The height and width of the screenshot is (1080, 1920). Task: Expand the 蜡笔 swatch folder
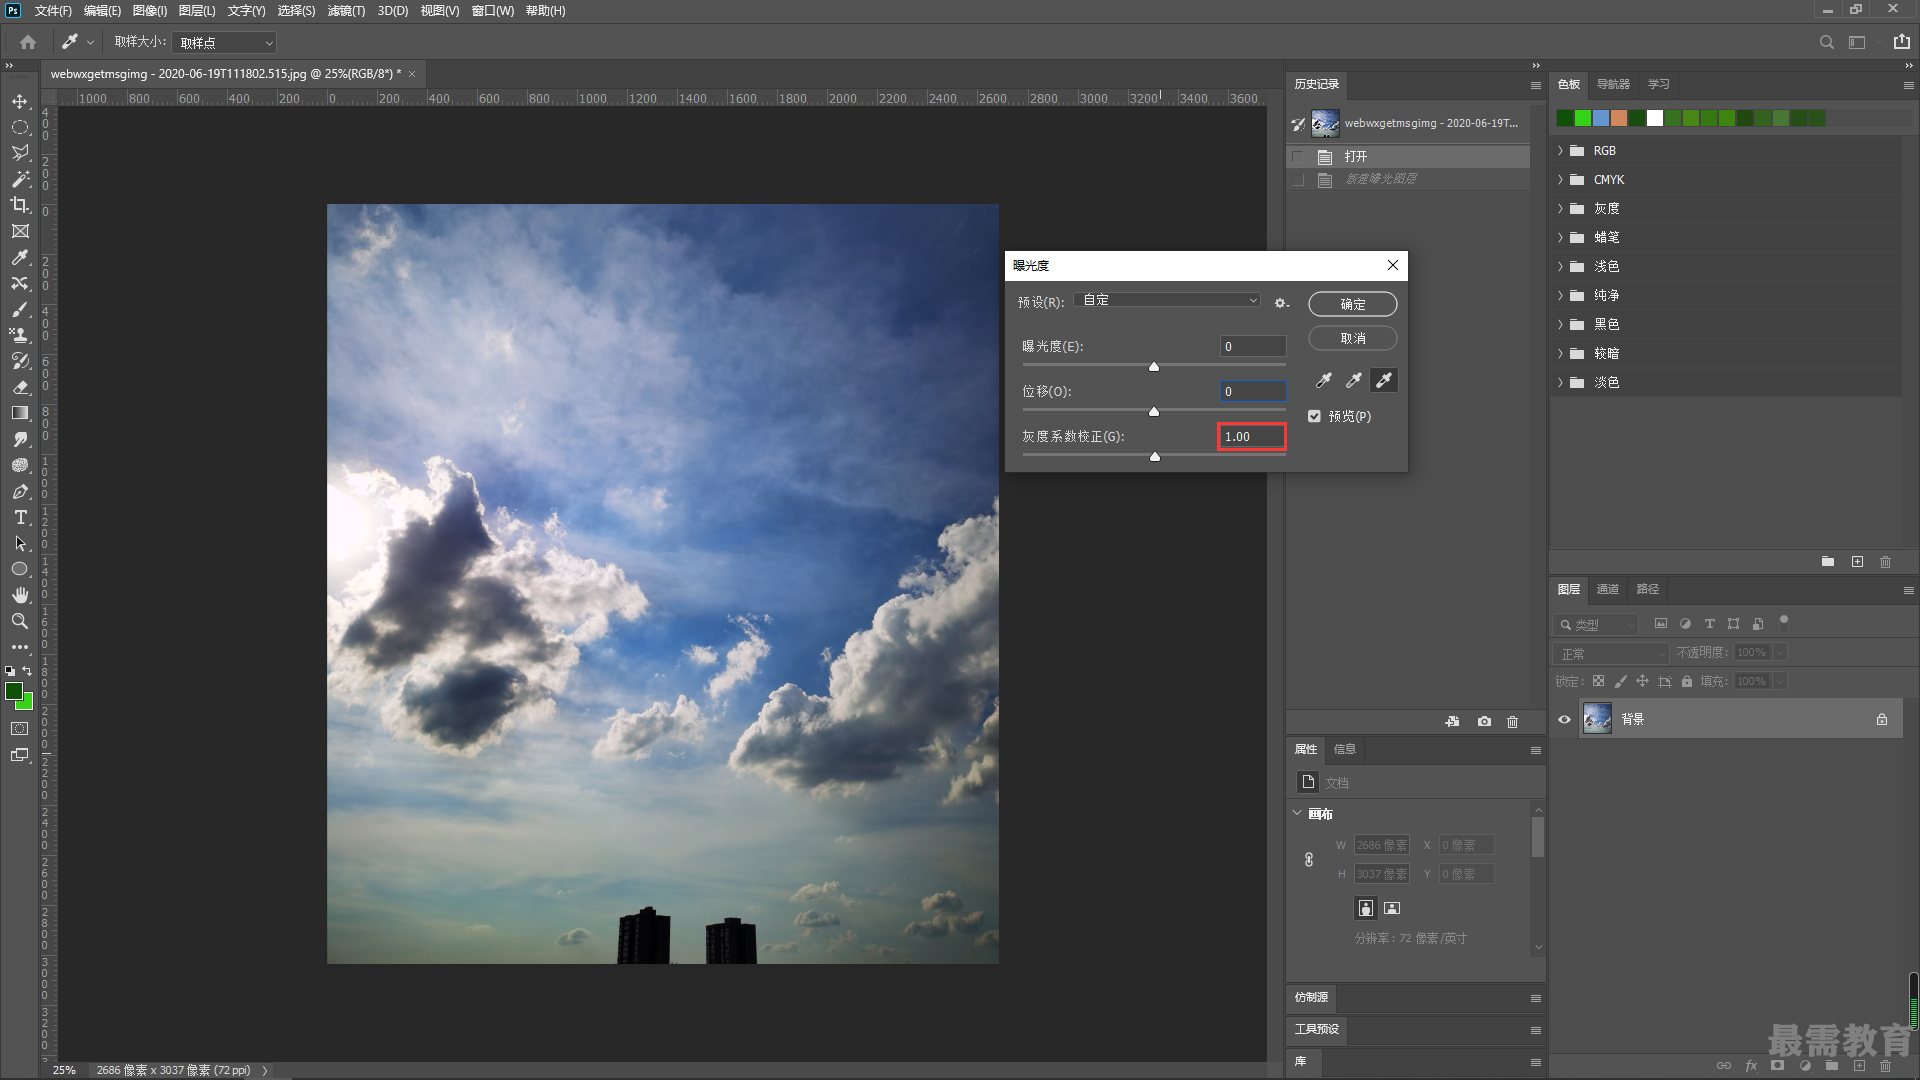[1560, 238]
